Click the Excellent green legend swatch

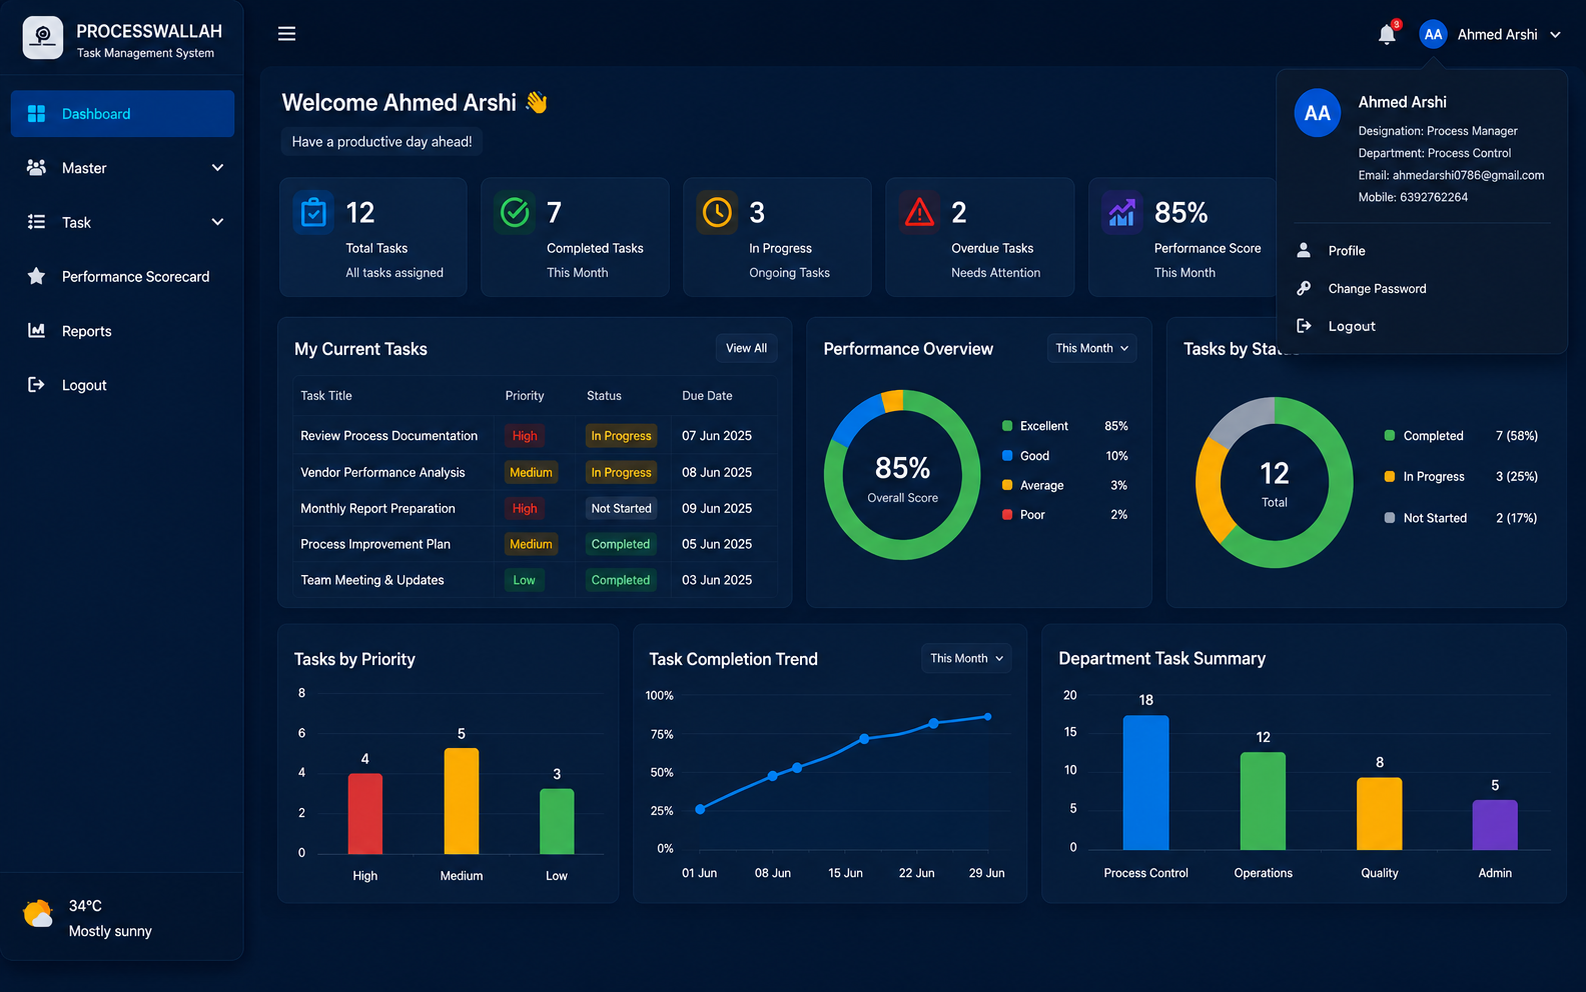click(1007, 426)
